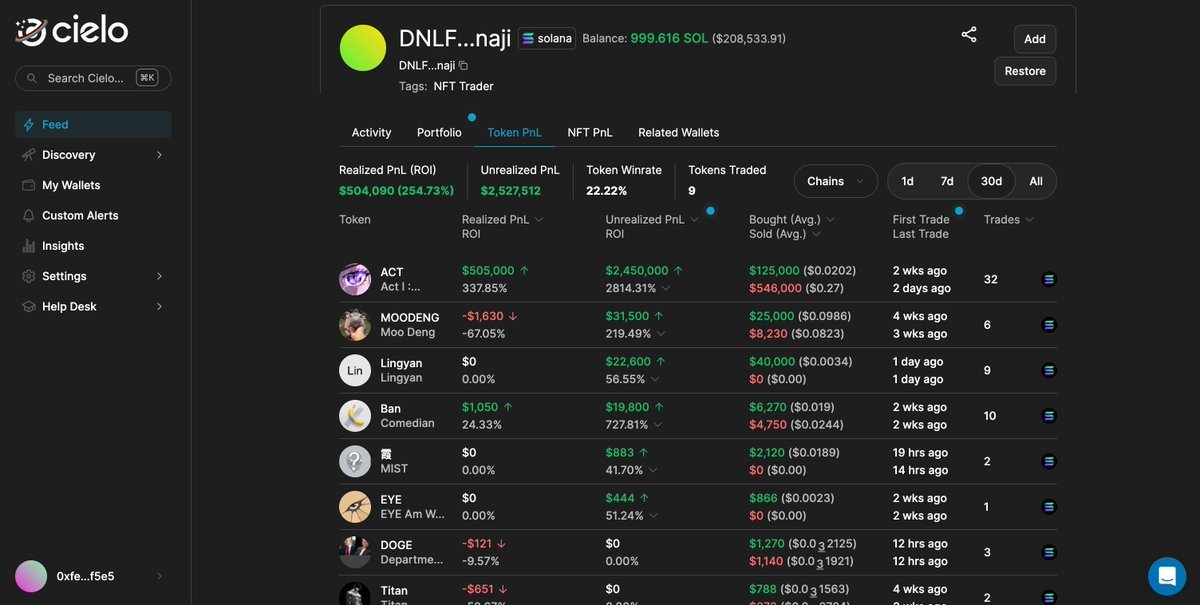
Task: Copy the DNLF...naji wallet address
Action: click(x=463, y=66)
